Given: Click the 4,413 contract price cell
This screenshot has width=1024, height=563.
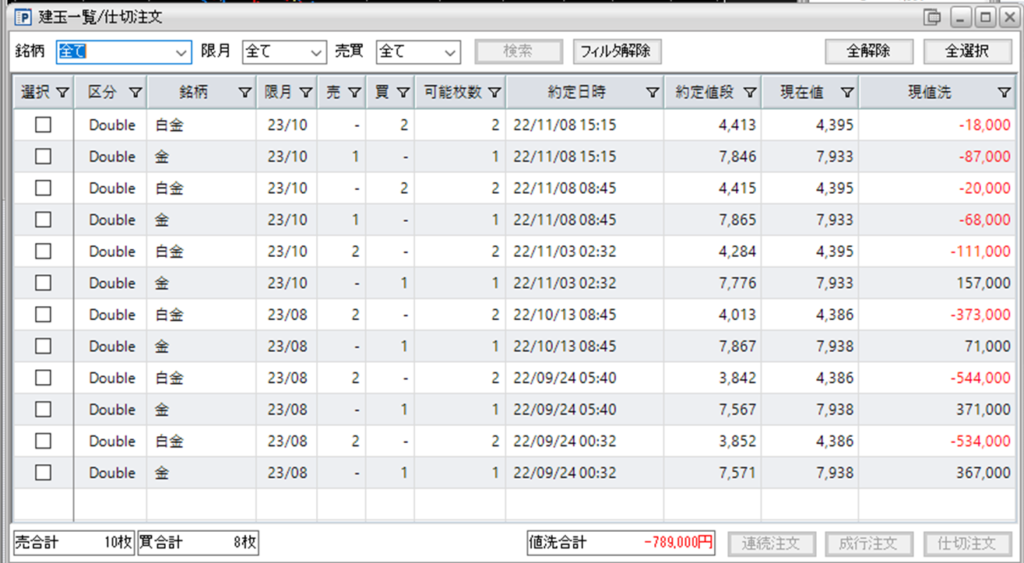Looking at the screenshot, I should 737,125.
